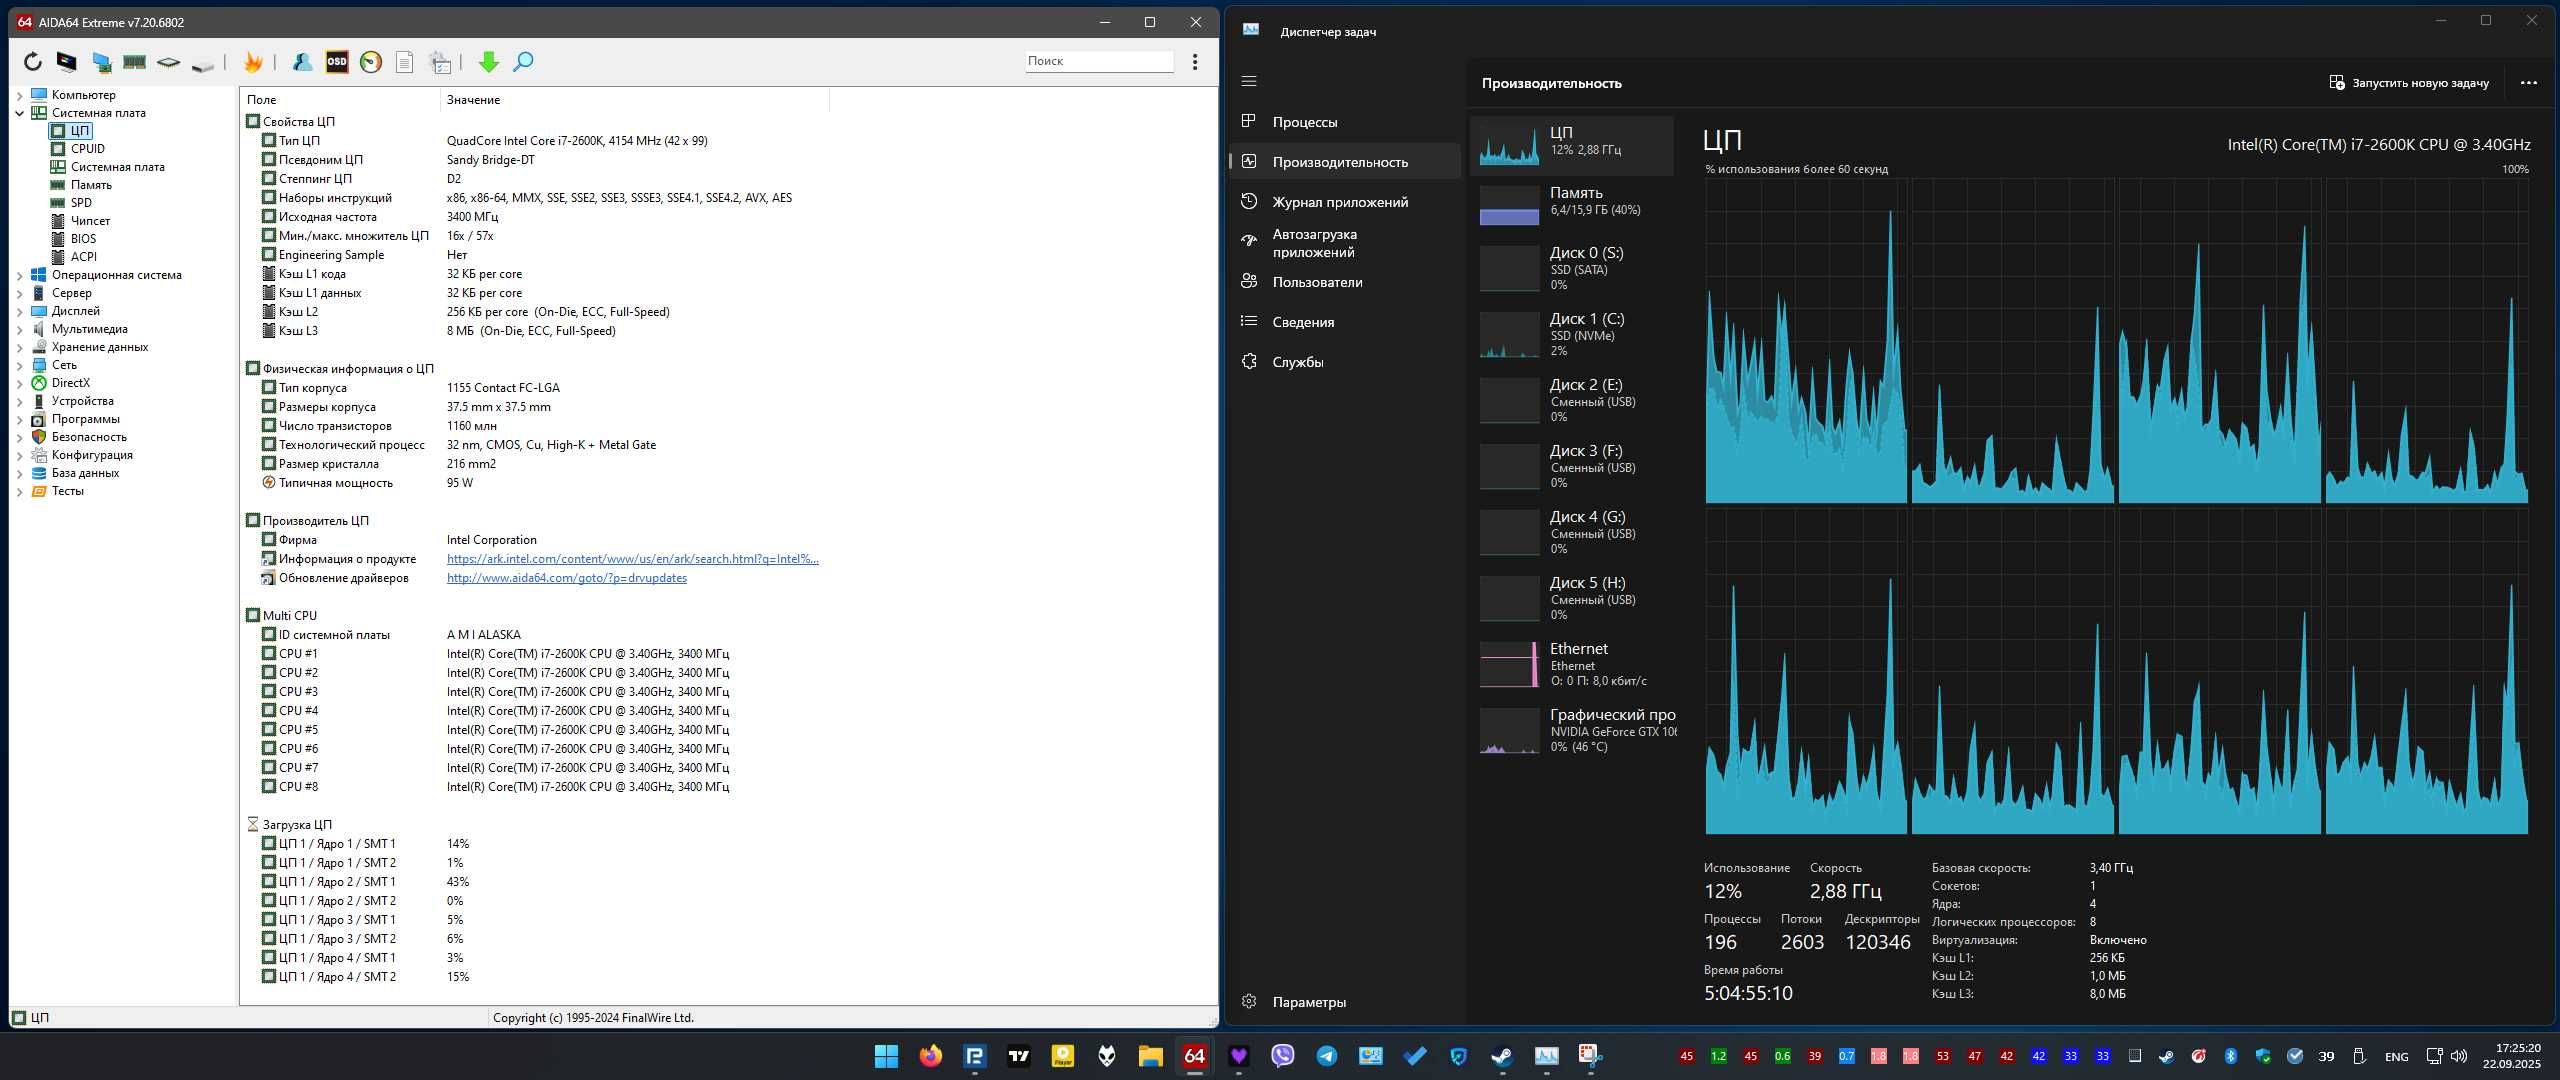The height and width of the screenshot is (1080, 2560).
Task: Click the Поиск search field in AIDA64
Action: point(1098,61)
